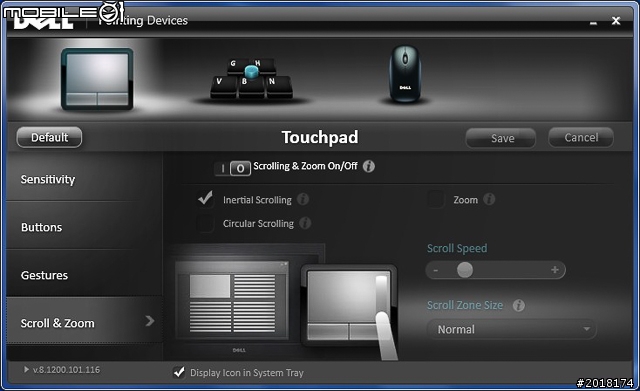Click the Cancel button
This screenshot has width=640, height=391.
581,138
